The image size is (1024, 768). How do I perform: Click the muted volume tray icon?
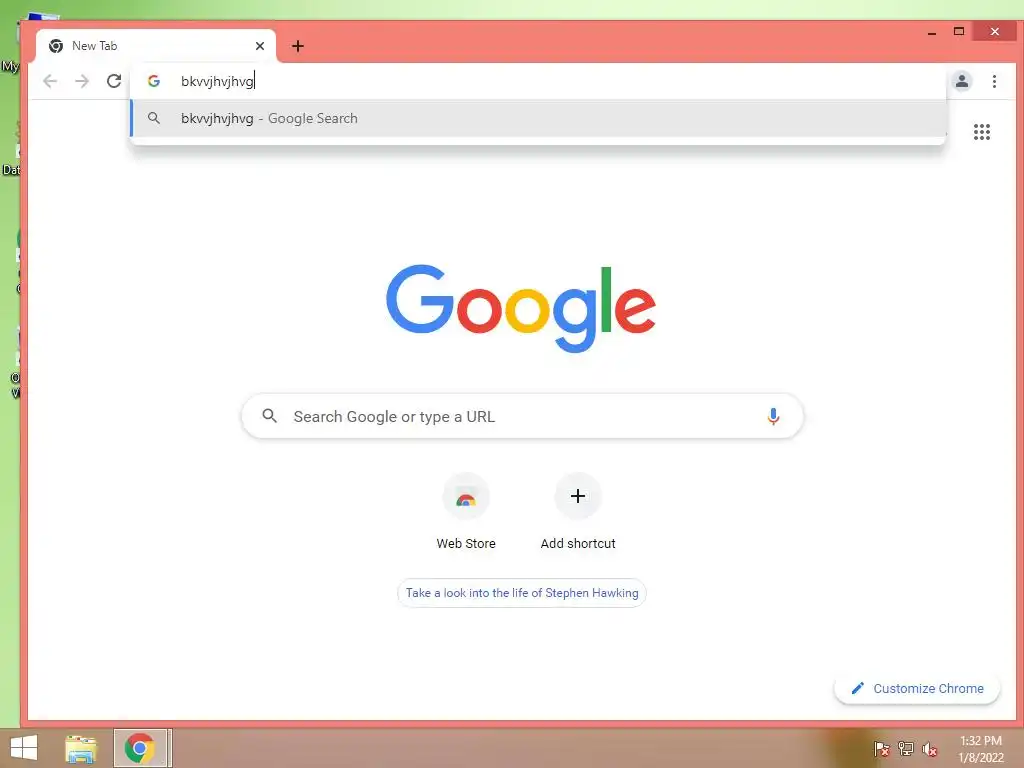(x=930, y=749)
